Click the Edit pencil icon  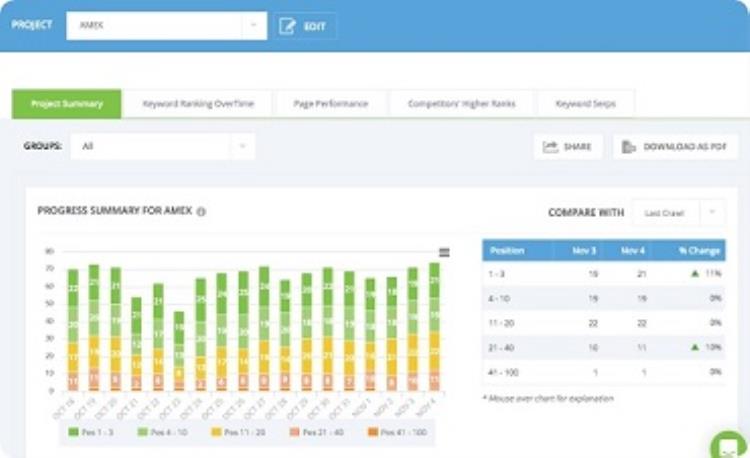pyautogui.click(x=288, y=26)
